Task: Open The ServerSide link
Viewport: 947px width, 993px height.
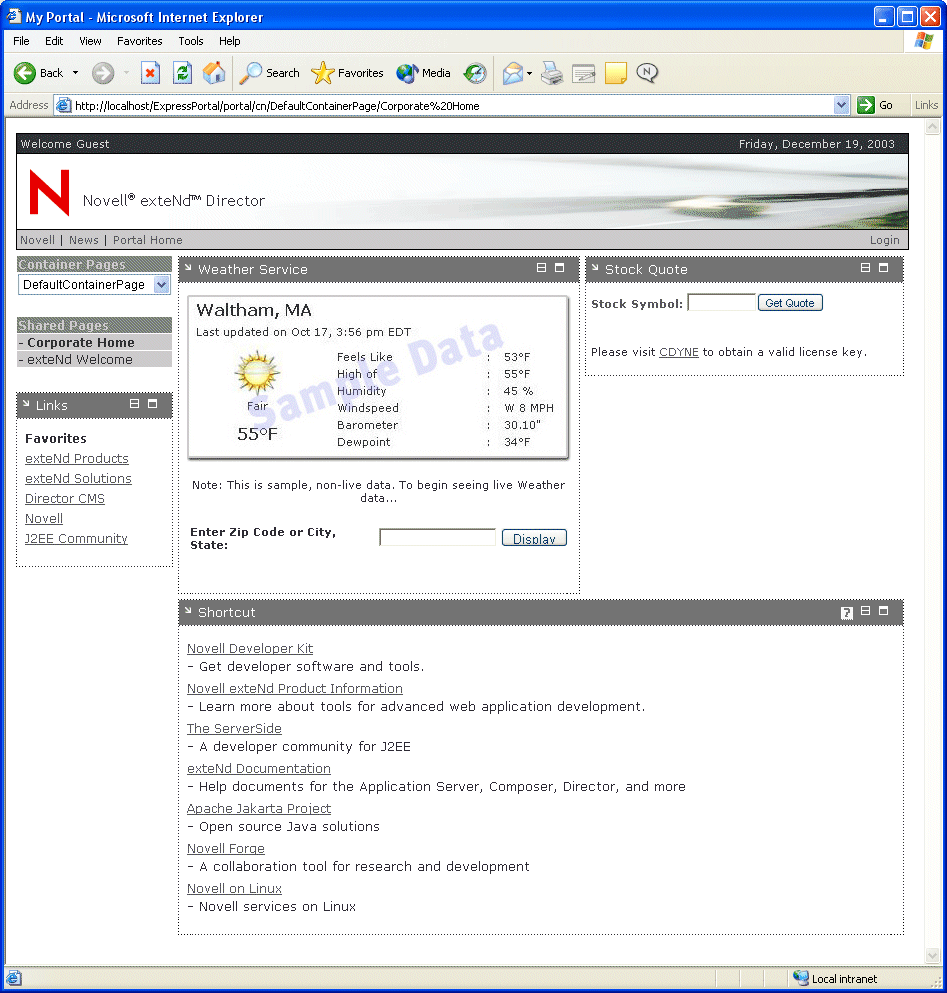Action: tap(234, 728)
